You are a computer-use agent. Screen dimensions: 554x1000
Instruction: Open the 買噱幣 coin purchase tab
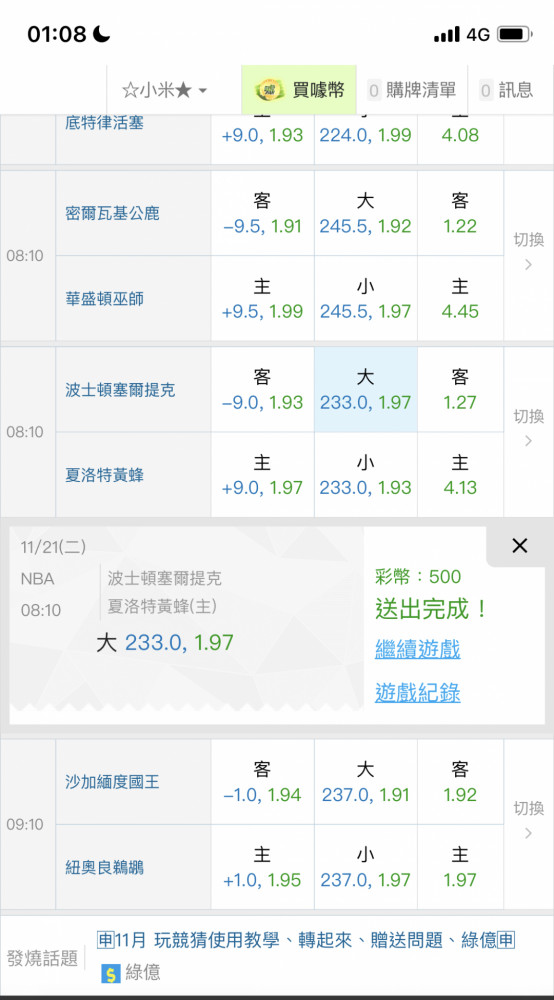click(x=298, y=89)
